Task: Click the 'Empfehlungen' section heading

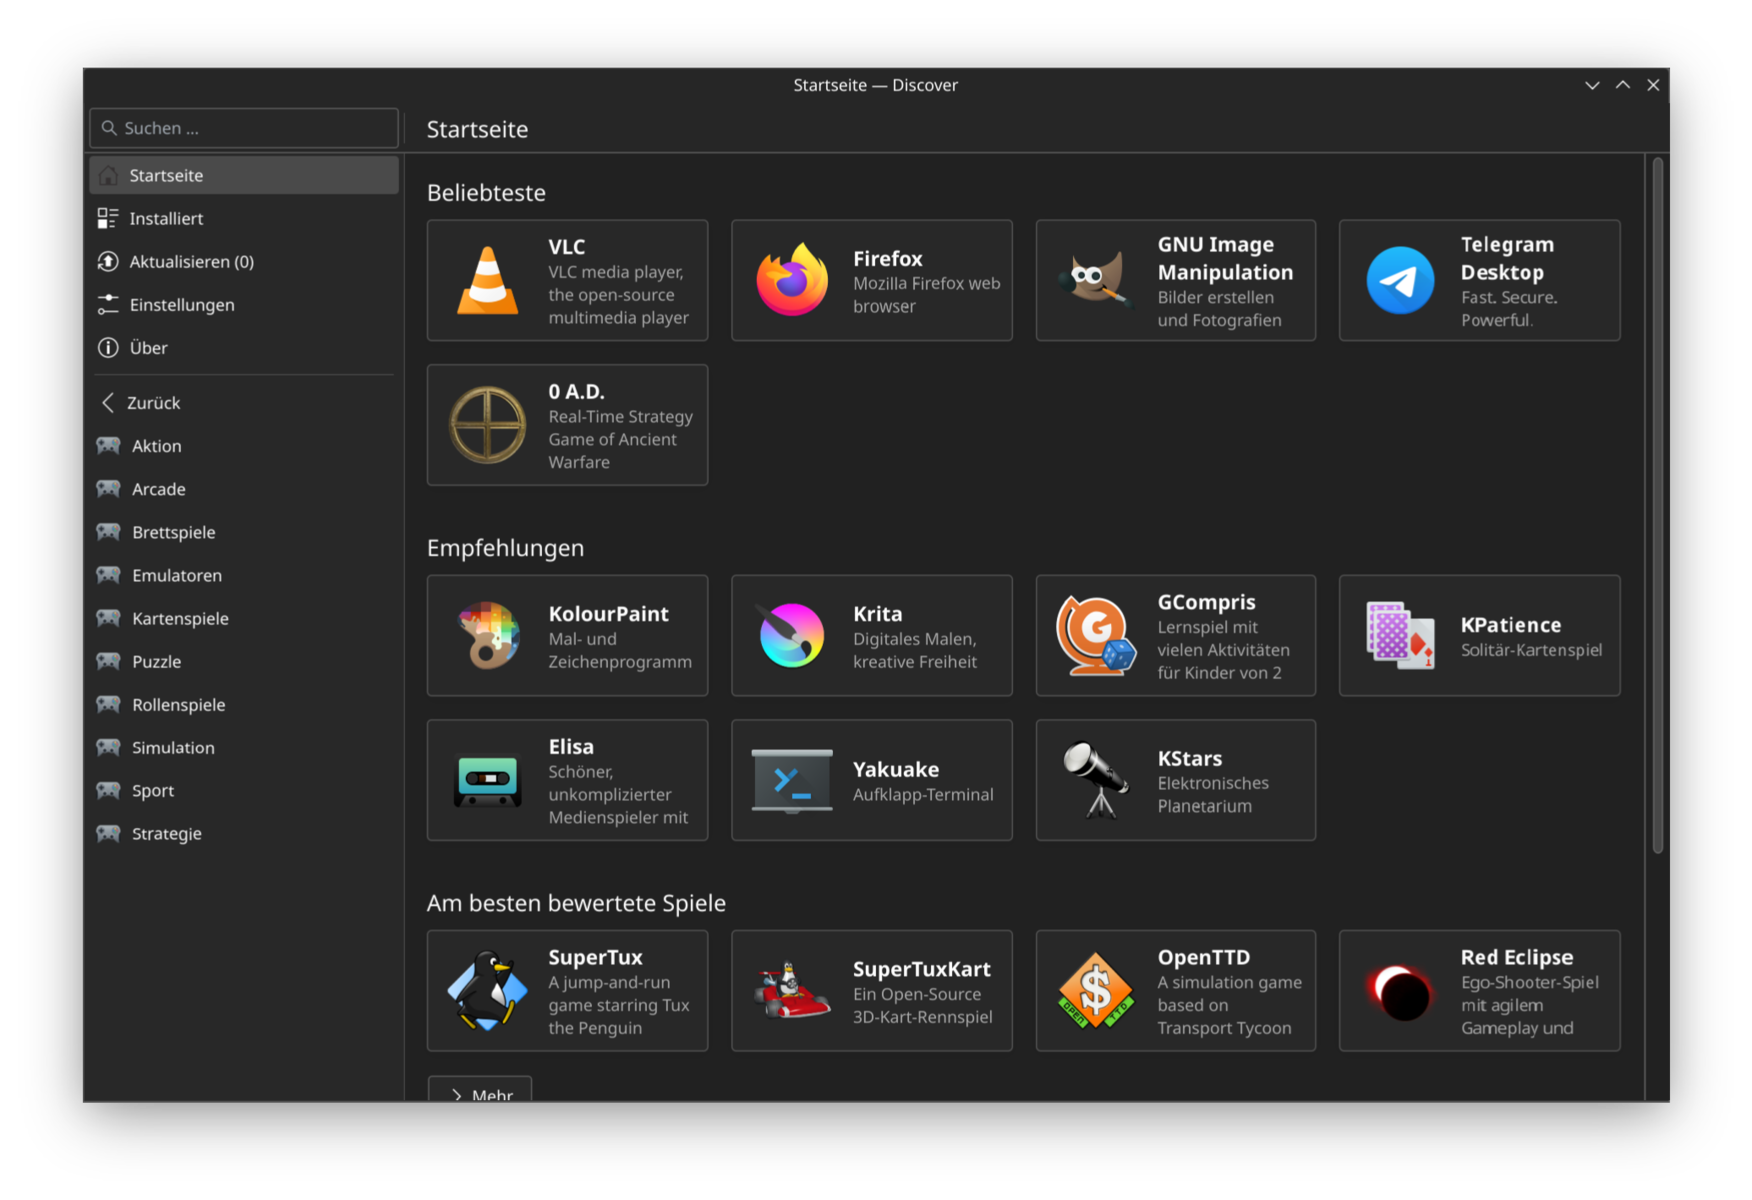Action: (505, 547)
